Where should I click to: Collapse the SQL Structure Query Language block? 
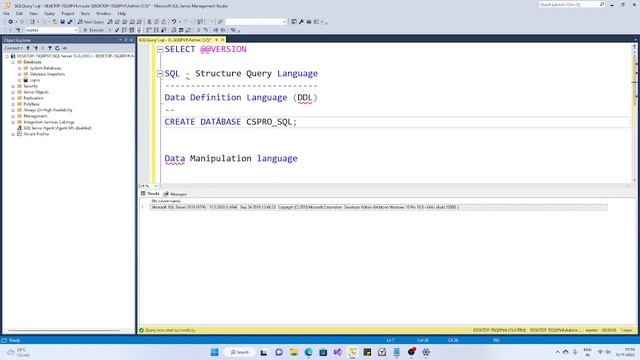(160, 74)
